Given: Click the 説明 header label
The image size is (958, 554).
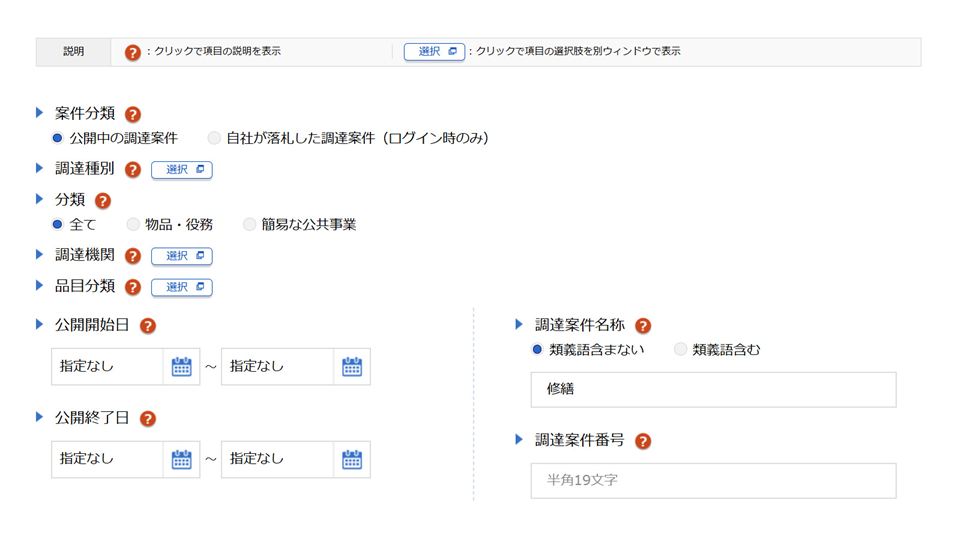Looking at the screenshot, I should click(73, 52).
